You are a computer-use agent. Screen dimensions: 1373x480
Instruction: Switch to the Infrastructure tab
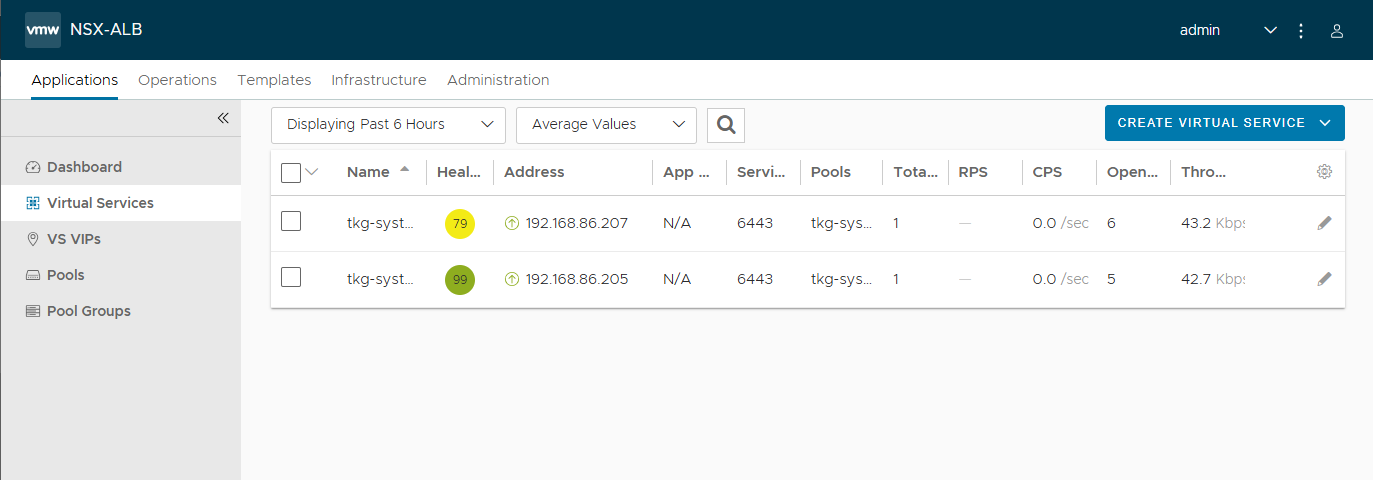(379, 80)
